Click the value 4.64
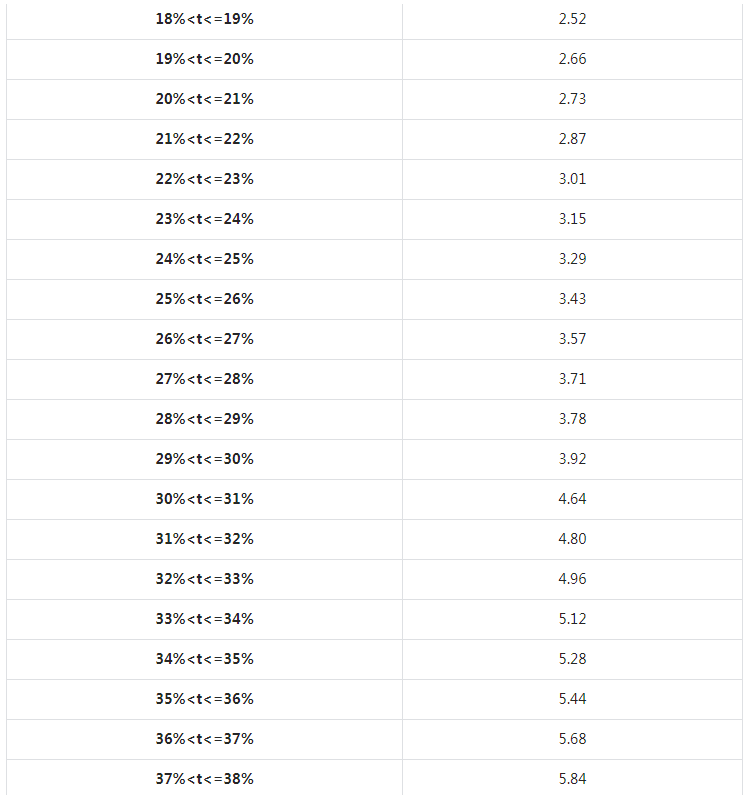The width and height of the screenshot is (746, 795). pos(572,499)
